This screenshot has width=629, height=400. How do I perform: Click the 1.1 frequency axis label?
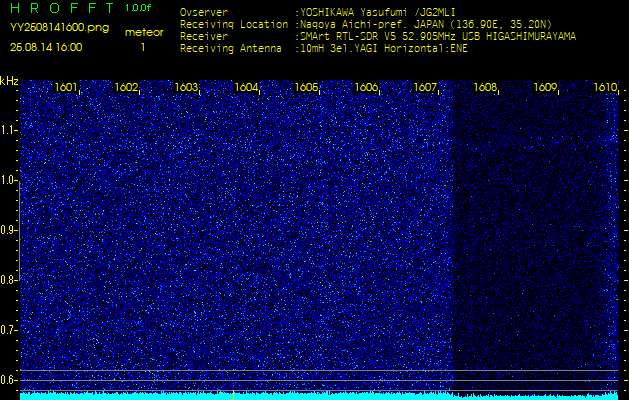pyautogui.click(x=9, y=130)
